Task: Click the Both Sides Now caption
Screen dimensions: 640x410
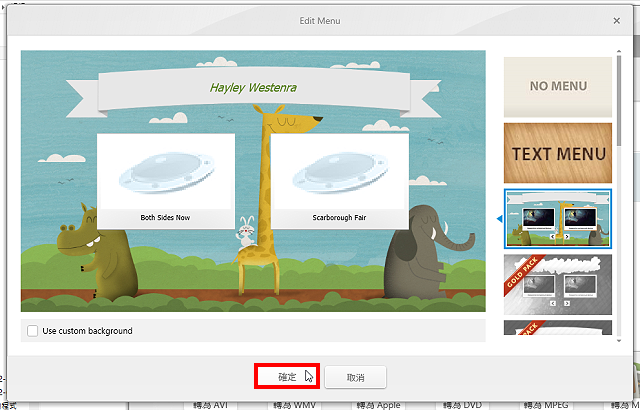Action: pyautogui.click(x=165, y=218)
